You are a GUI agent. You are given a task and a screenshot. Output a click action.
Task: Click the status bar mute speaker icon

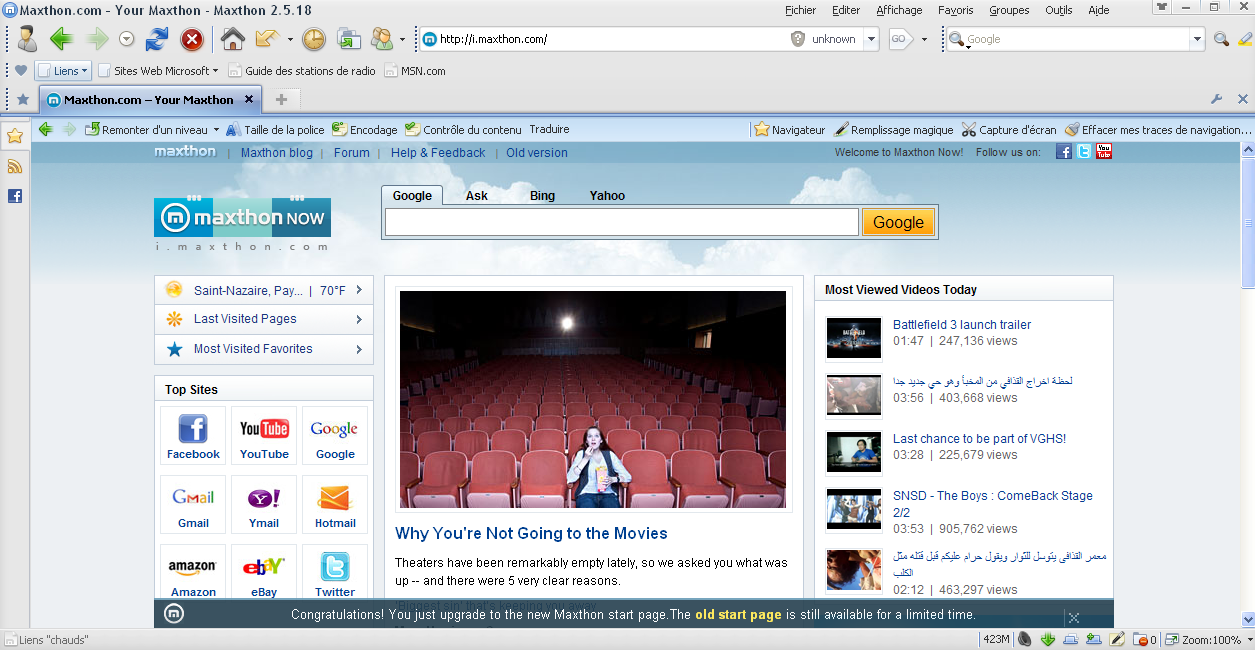(x=1024, y=639)
